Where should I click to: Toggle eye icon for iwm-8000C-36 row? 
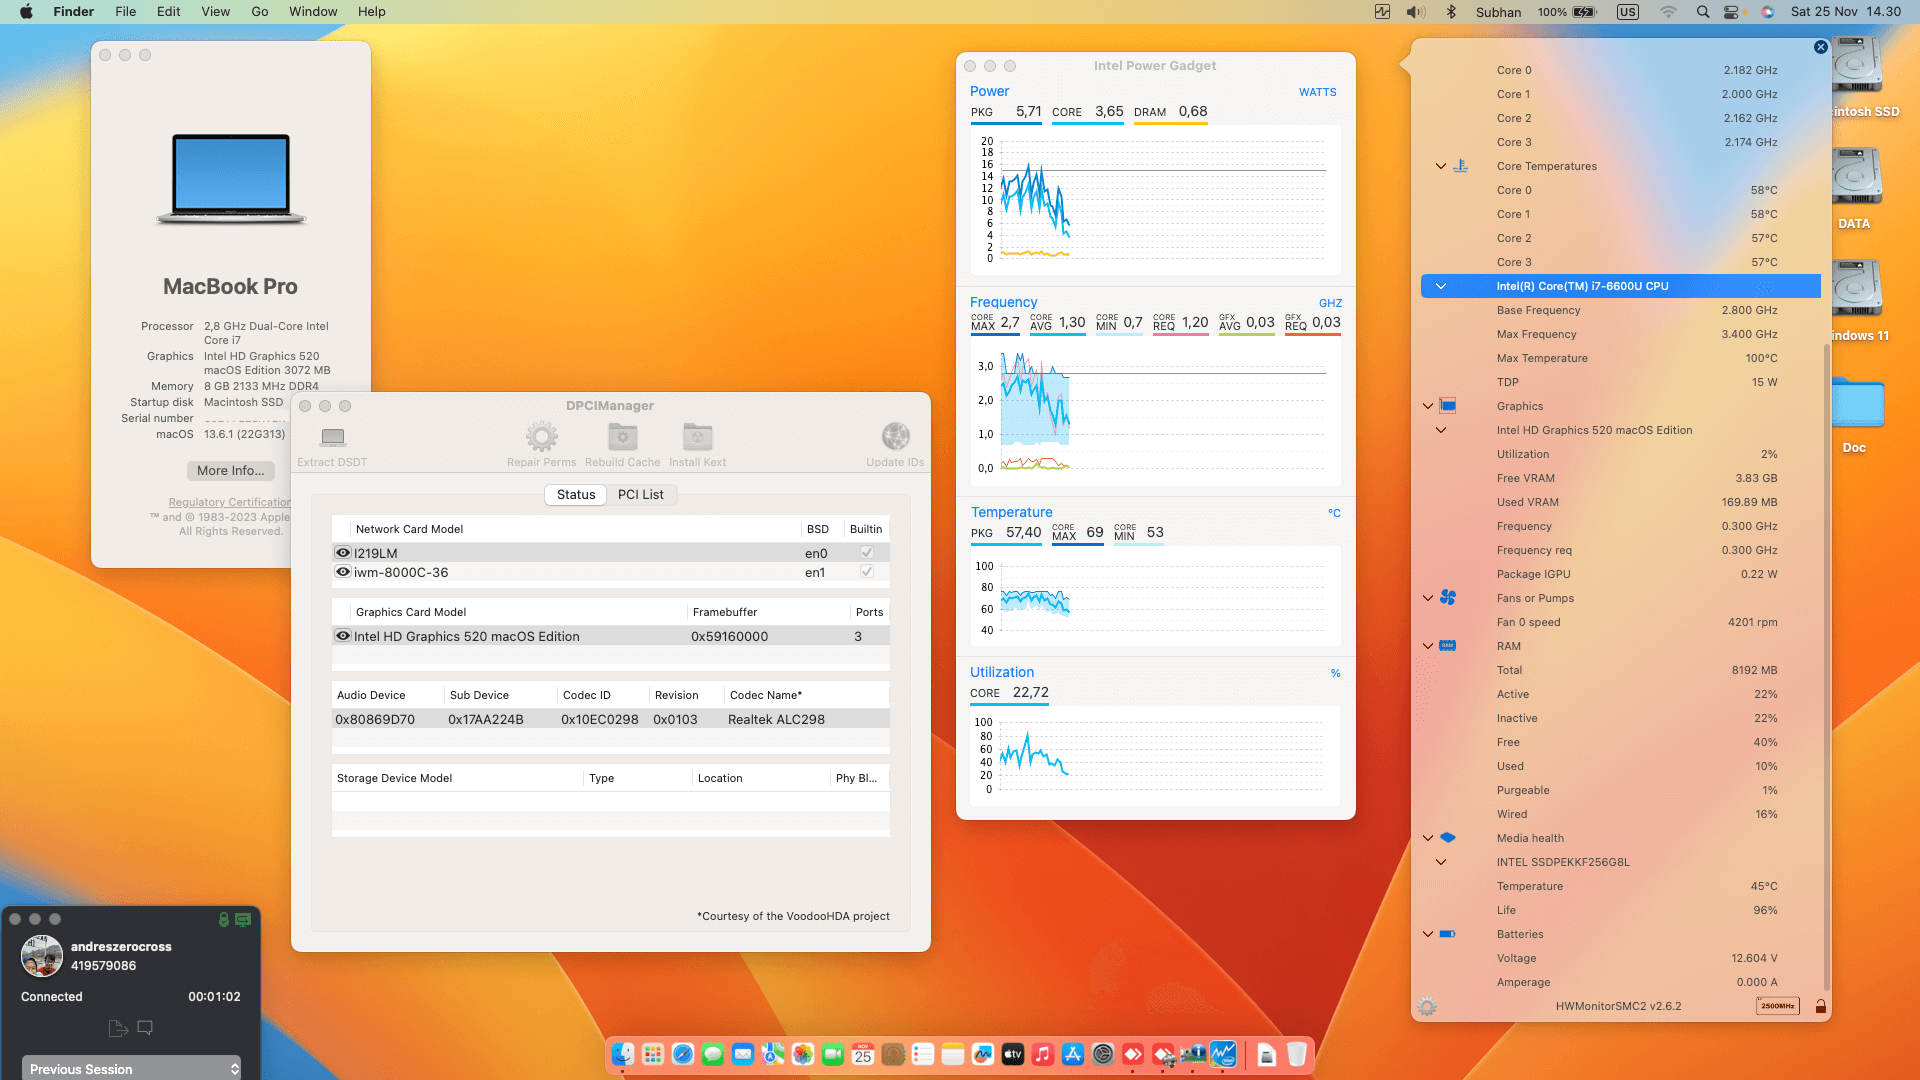coord(343,572)
